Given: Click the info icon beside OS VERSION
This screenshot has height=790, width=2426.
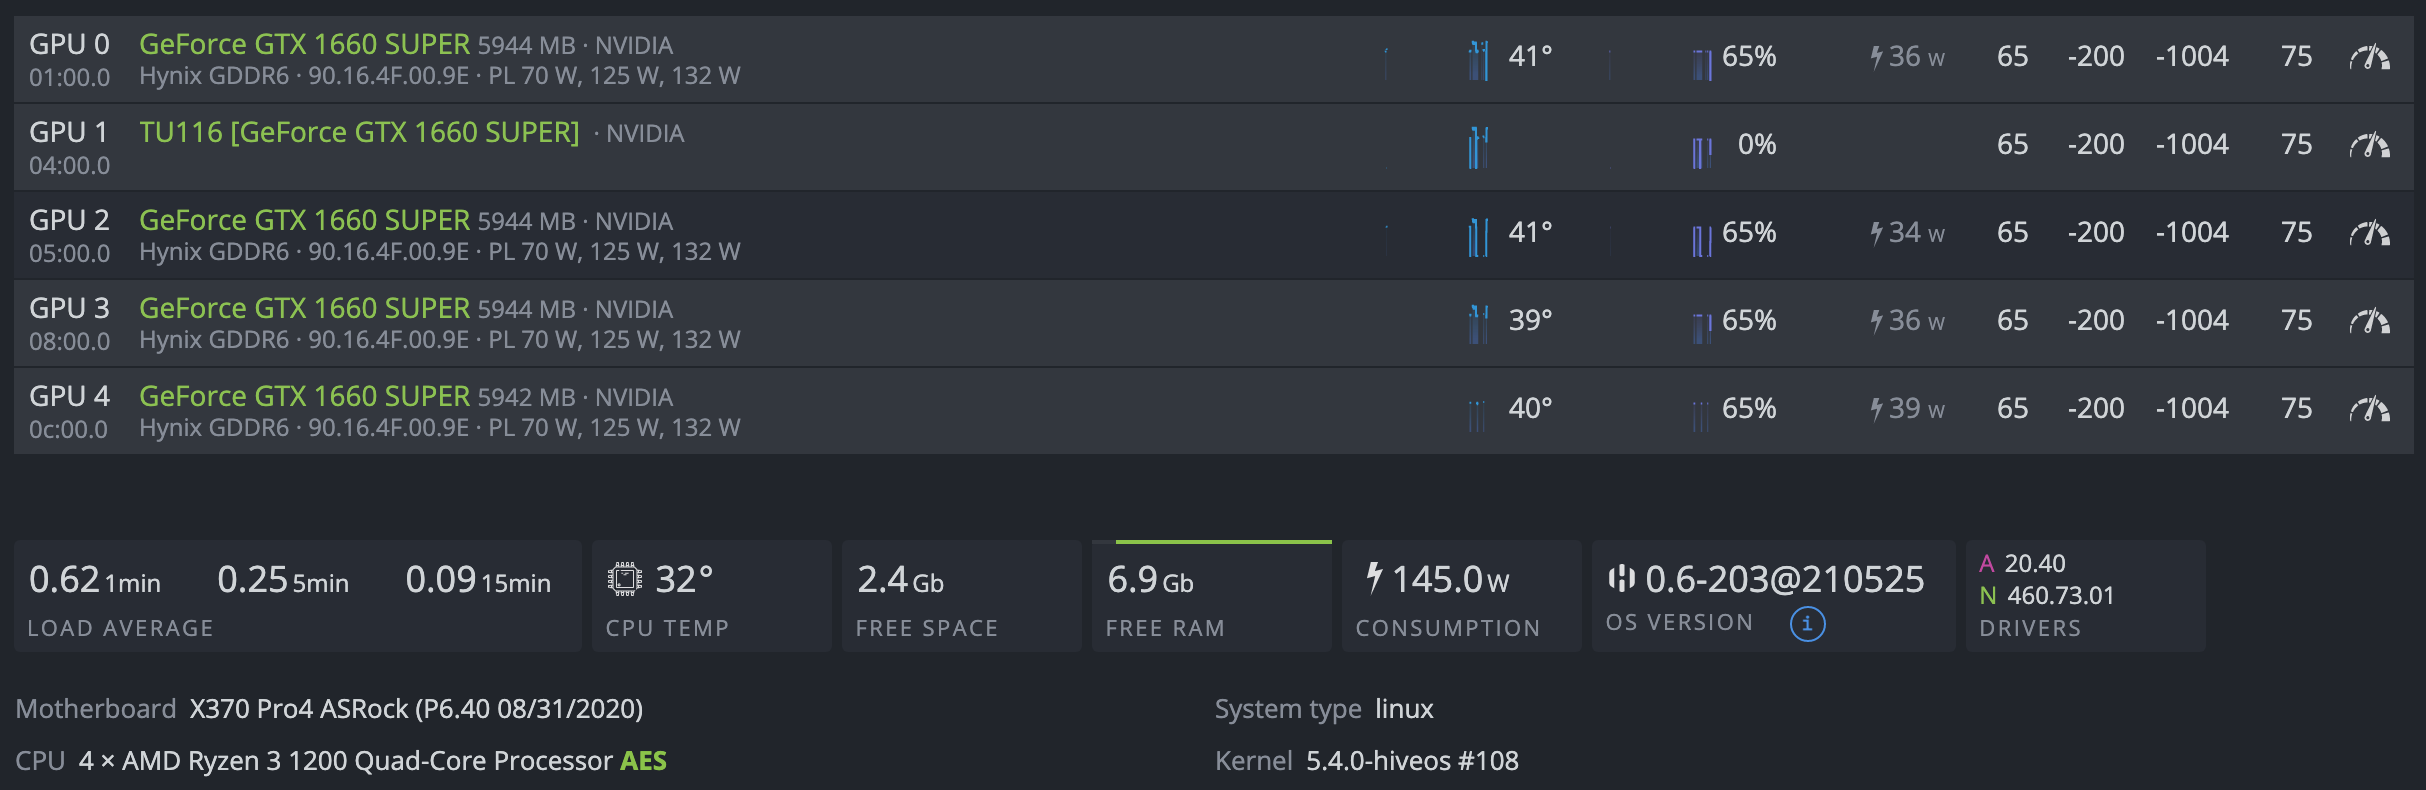Looking at the screenshot, I should [x=1807, y=624].
